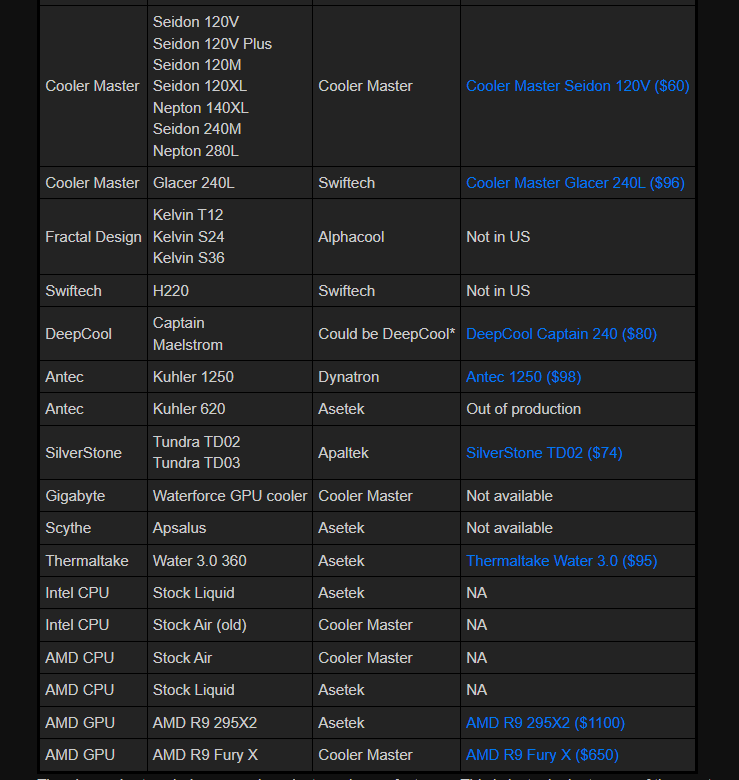Select the Kelvin S36 model text
This screenshot has width=739, height=780.
[x=188, y=258]
